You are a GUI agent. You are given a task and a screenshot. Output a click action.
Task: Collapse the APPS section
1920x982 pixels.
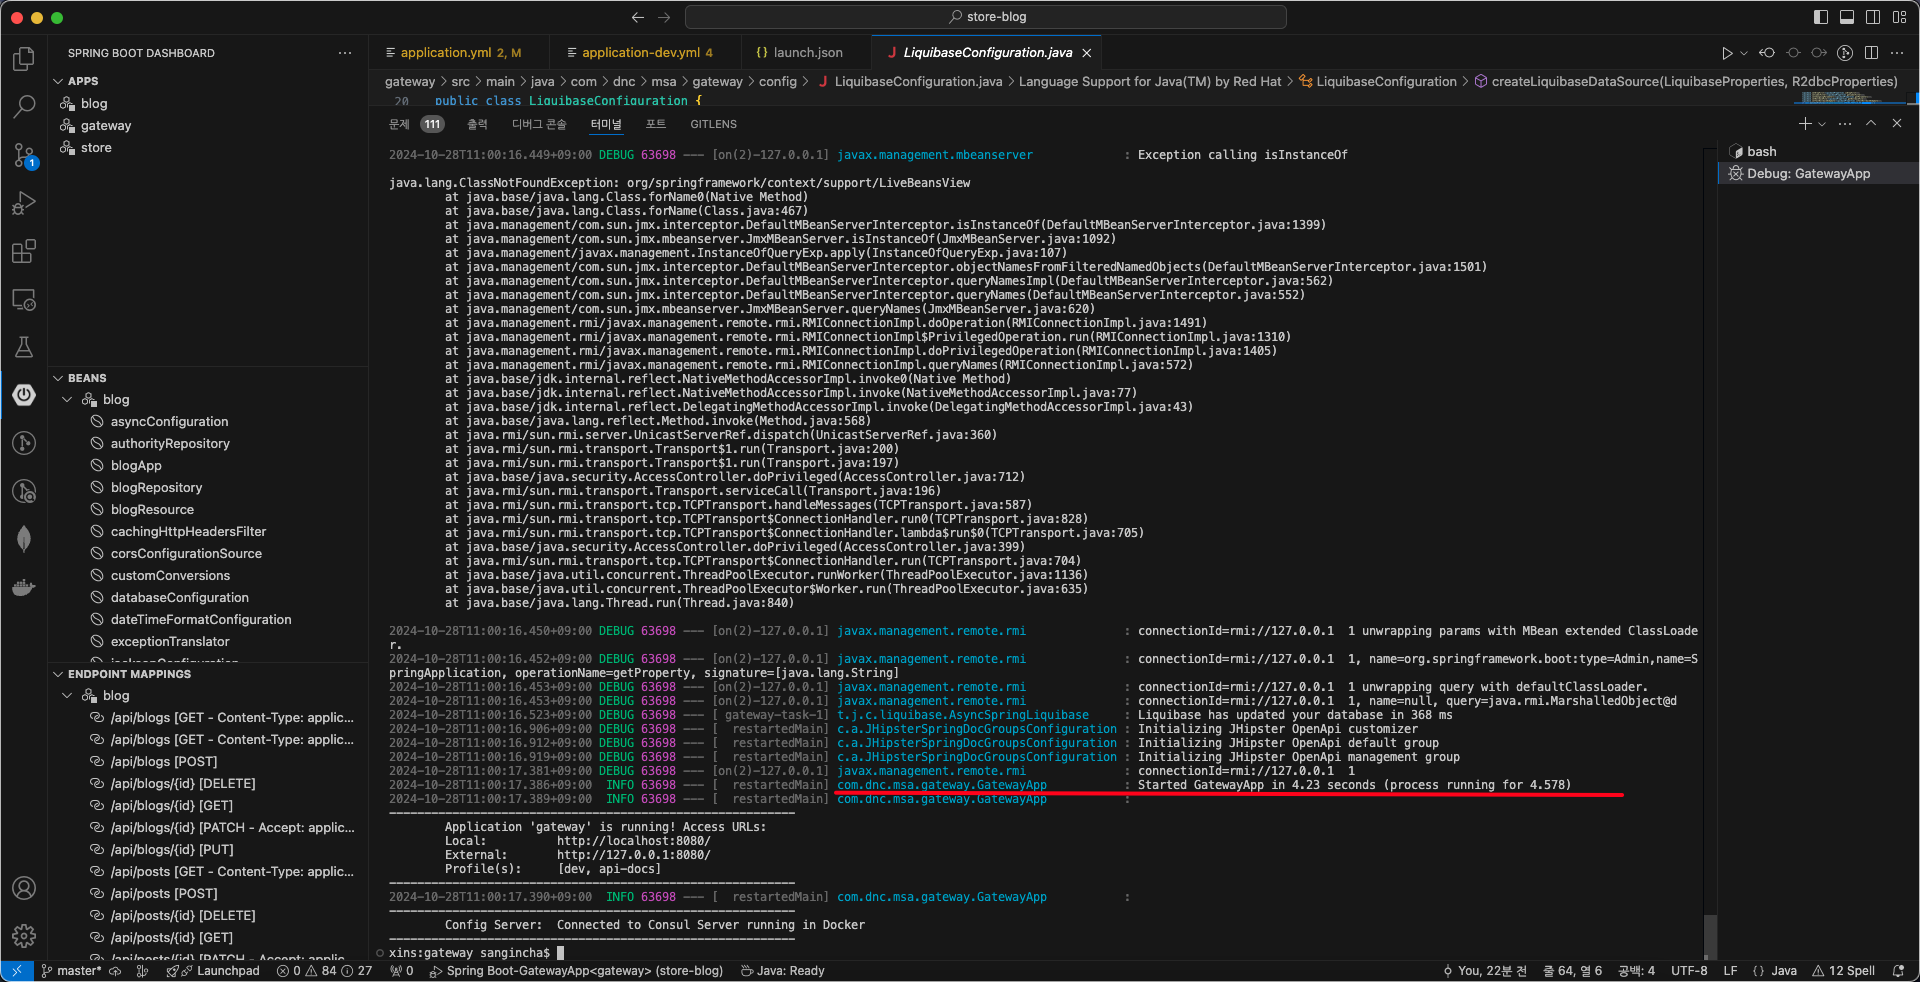pos(58,81)
